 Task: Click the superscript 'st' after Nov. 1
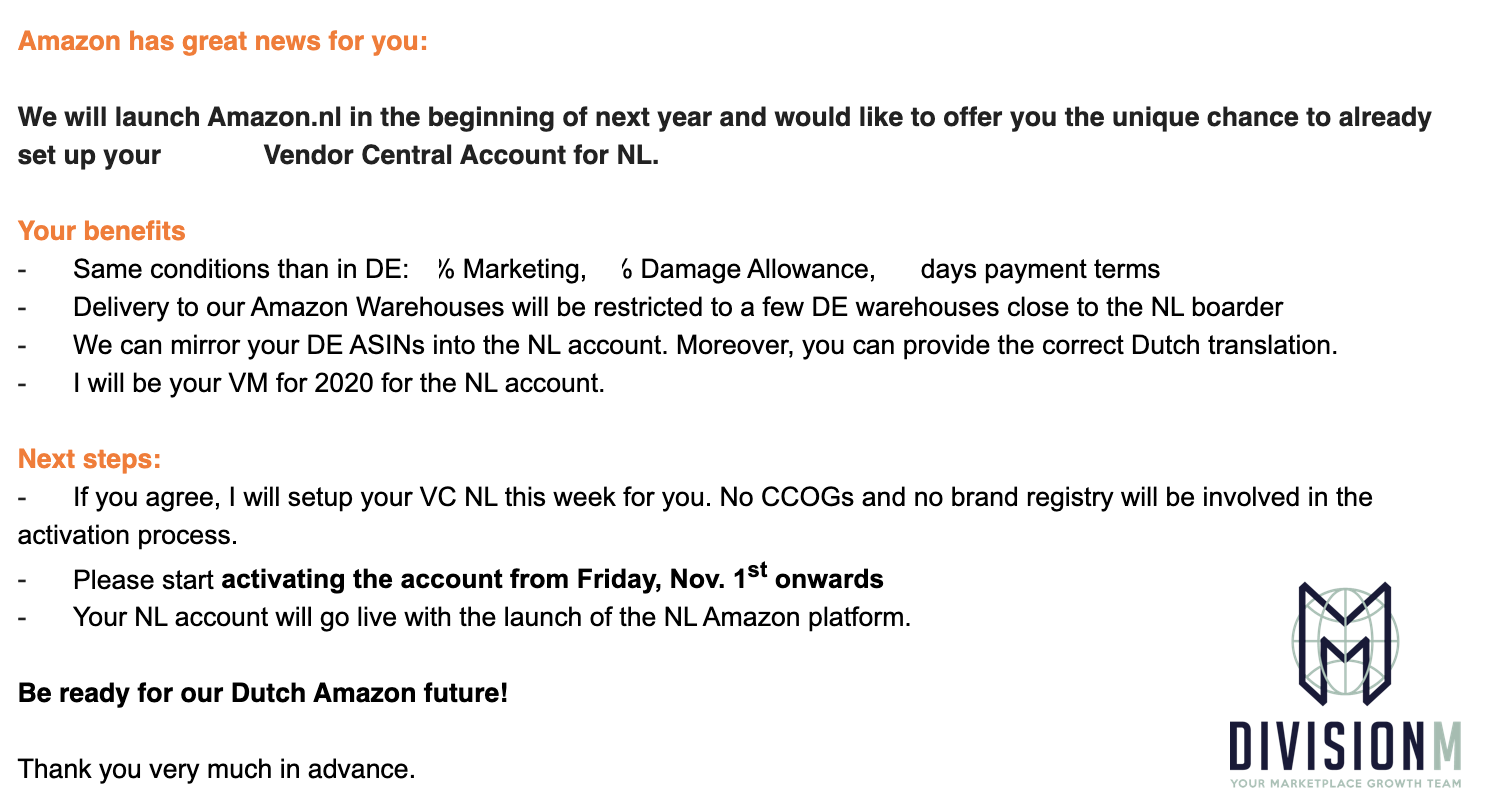(758, 570)
